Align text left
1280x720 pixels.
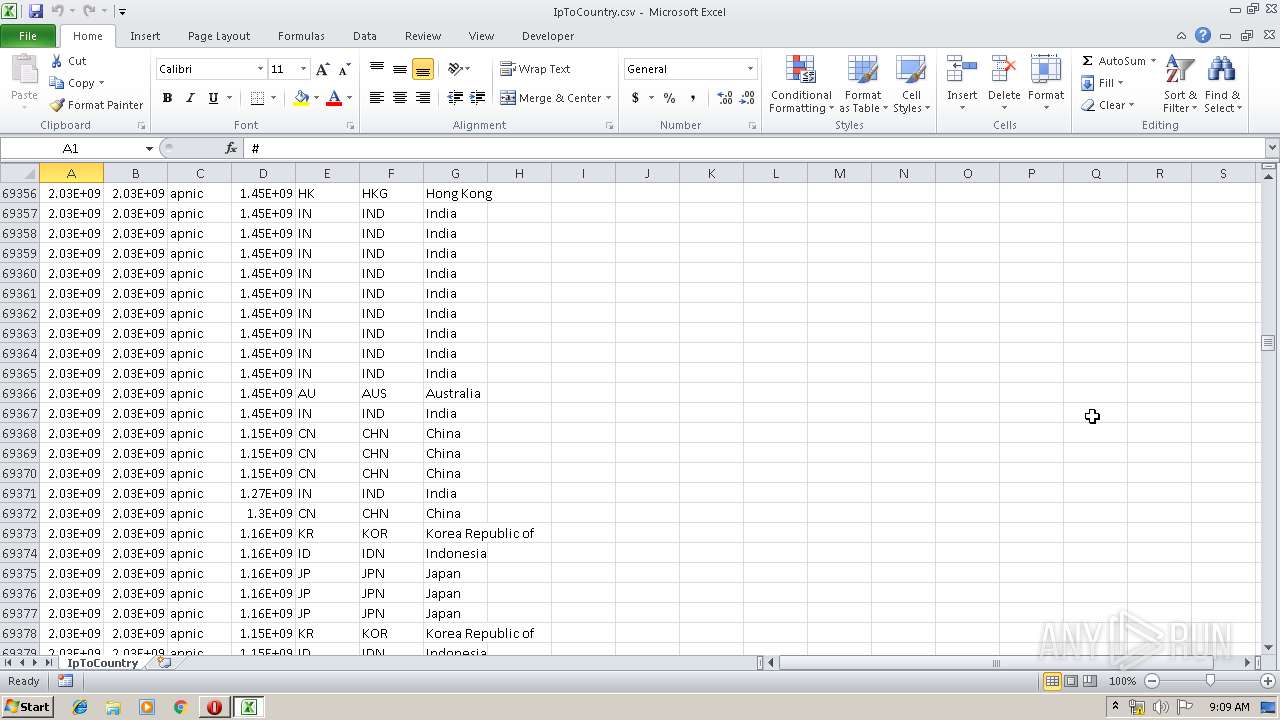click(377, 98)
